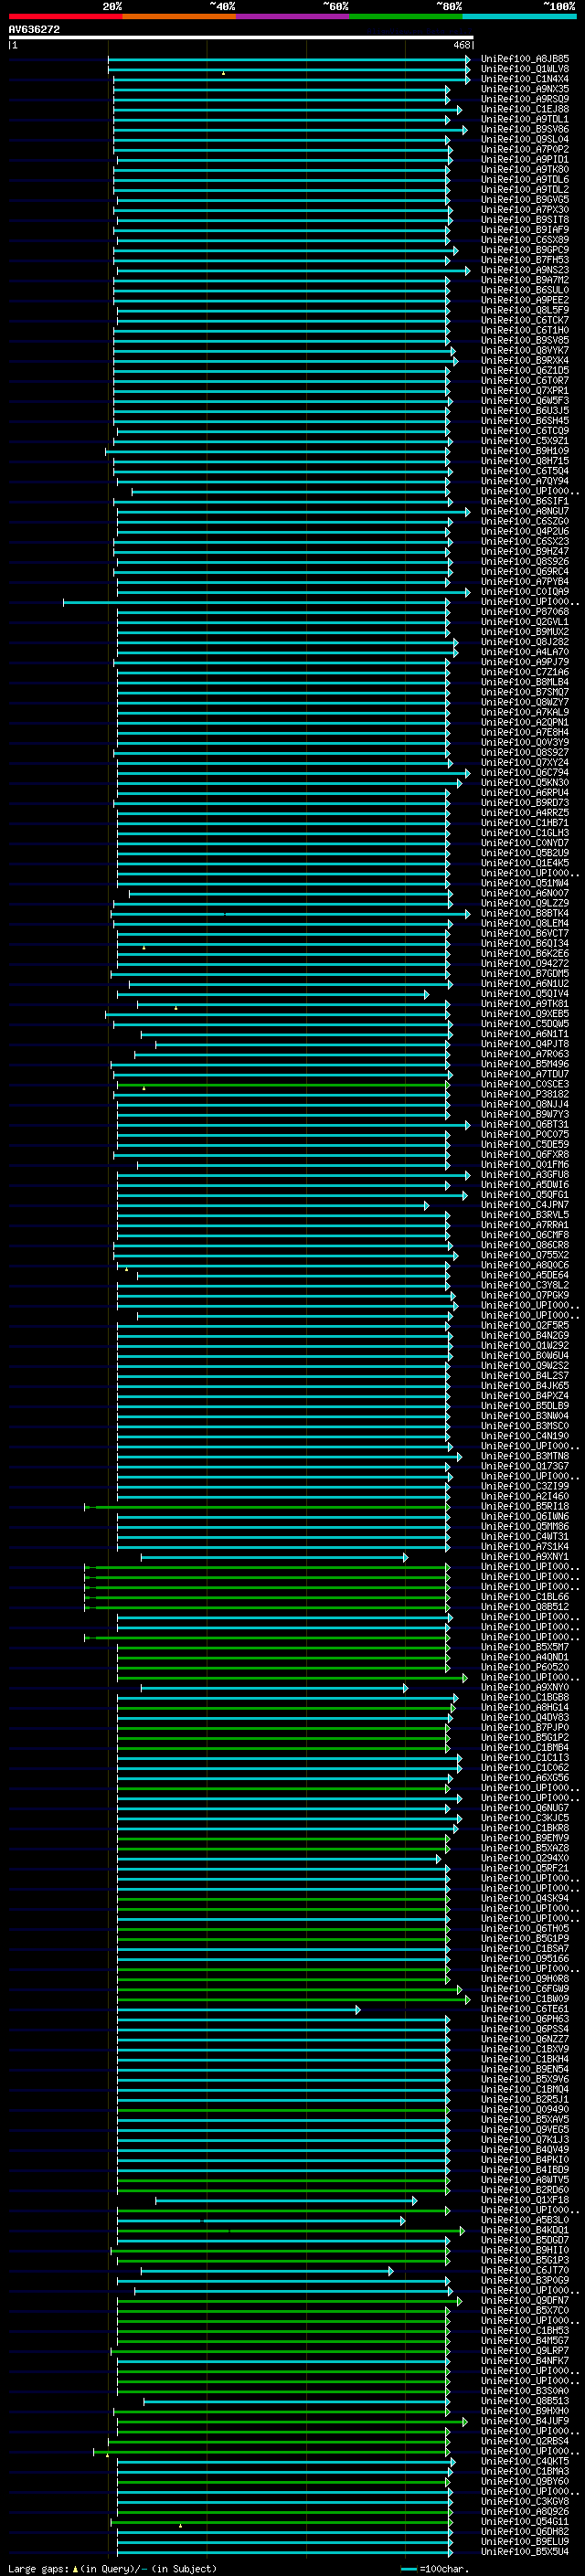Open hit label UniRef100_C1C1I3
Image resolution: width=585 pixels, height=2576 pixels.
pos(525,1758)
